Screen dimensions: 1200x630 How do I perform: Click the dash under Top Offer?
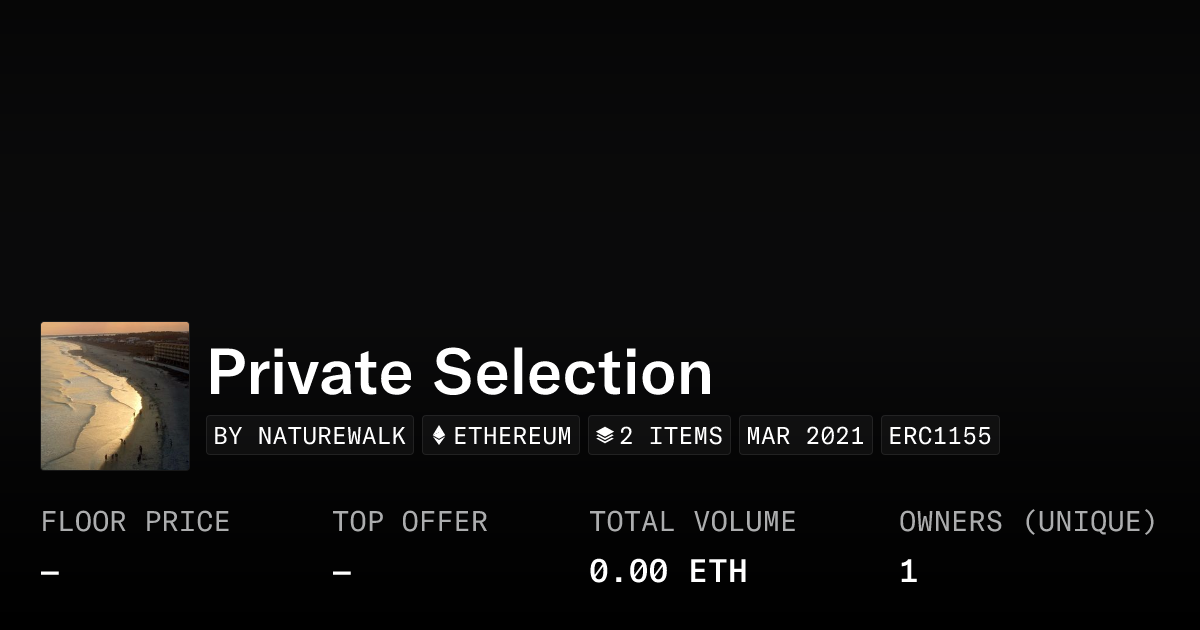(x=342, y=573)
